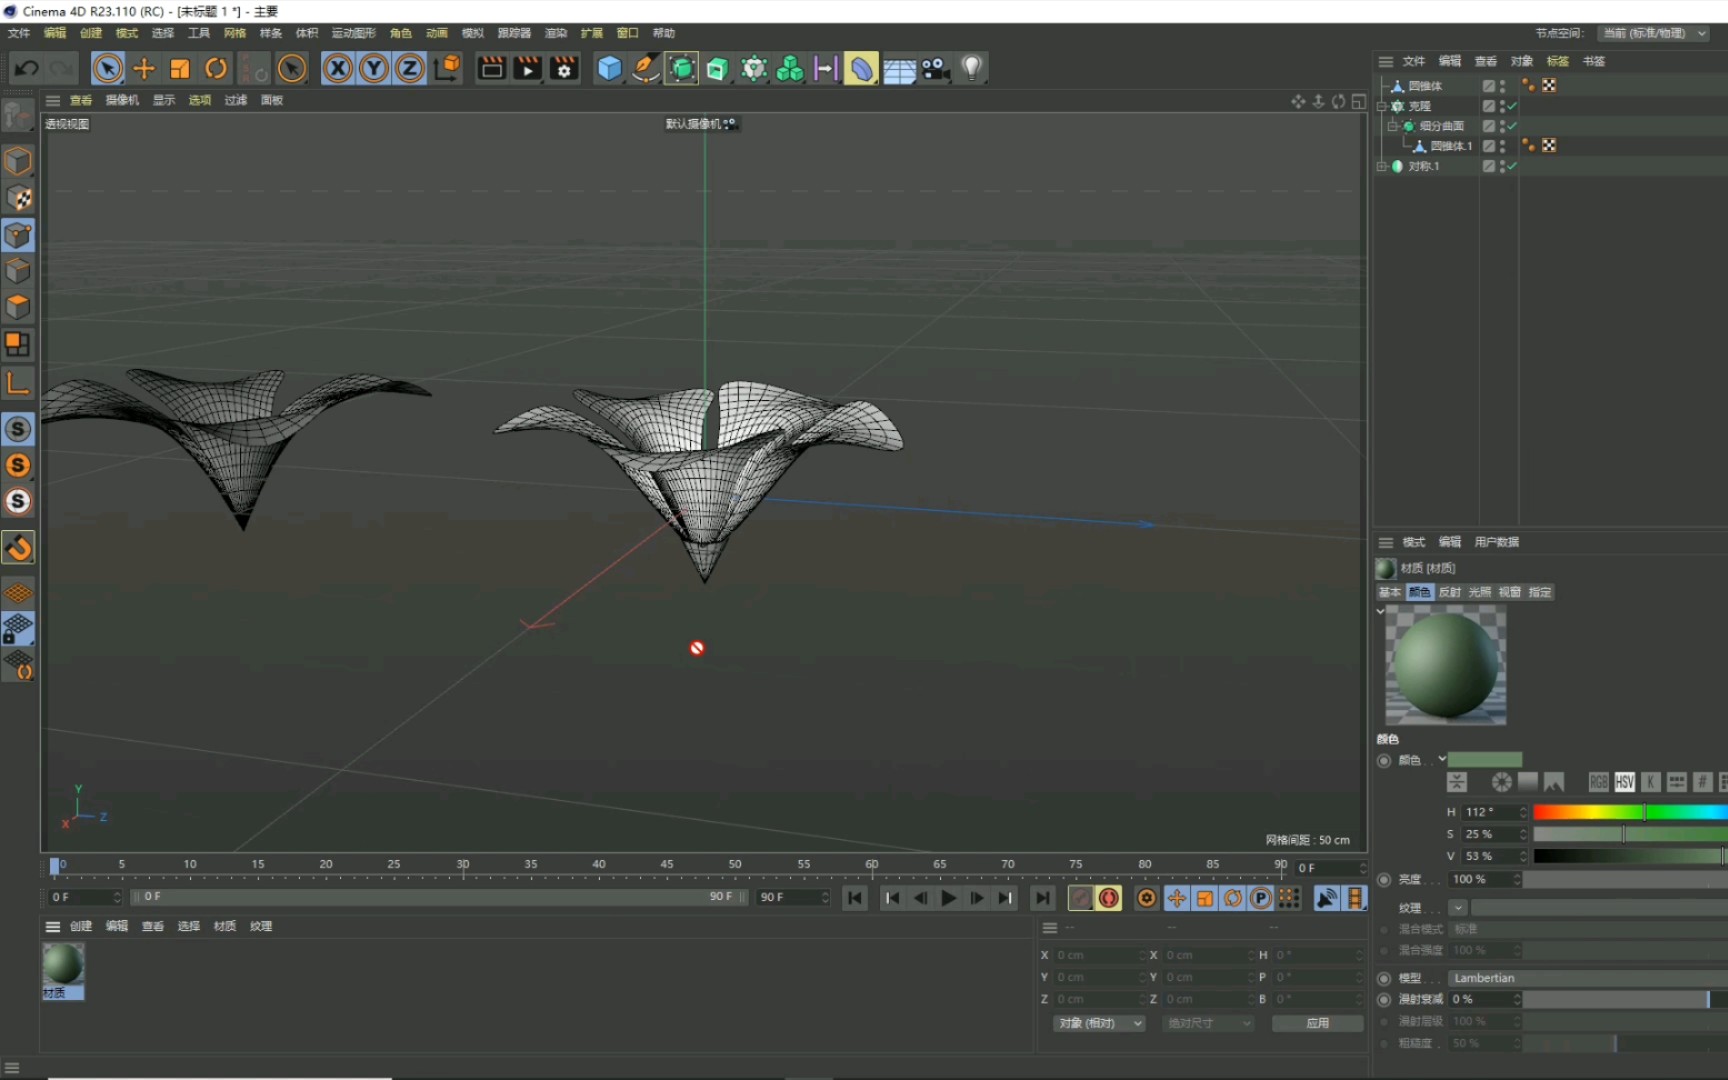Toggle the 对称.1 object enable checkmark
The width and height of the screenshot is (1728, 1080).
(1512, 166)
